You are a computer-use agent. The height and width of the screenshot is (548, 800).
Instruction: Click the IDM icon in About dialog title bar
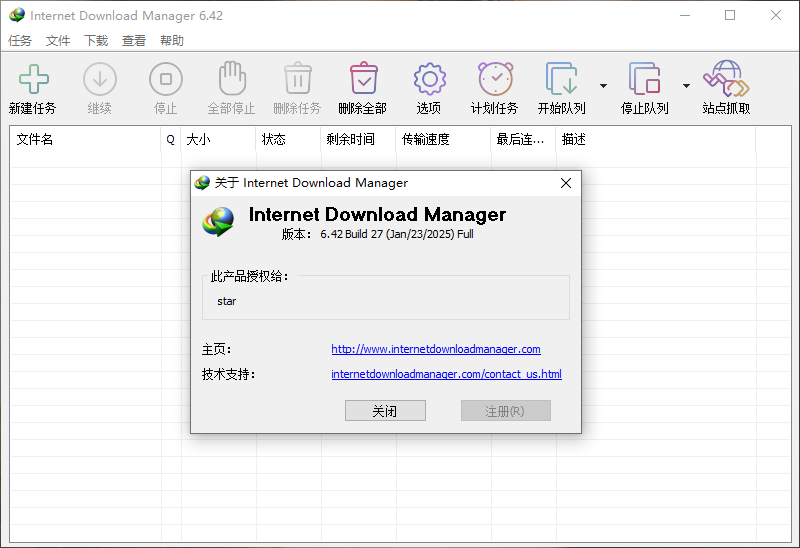[x=203, y=183]
